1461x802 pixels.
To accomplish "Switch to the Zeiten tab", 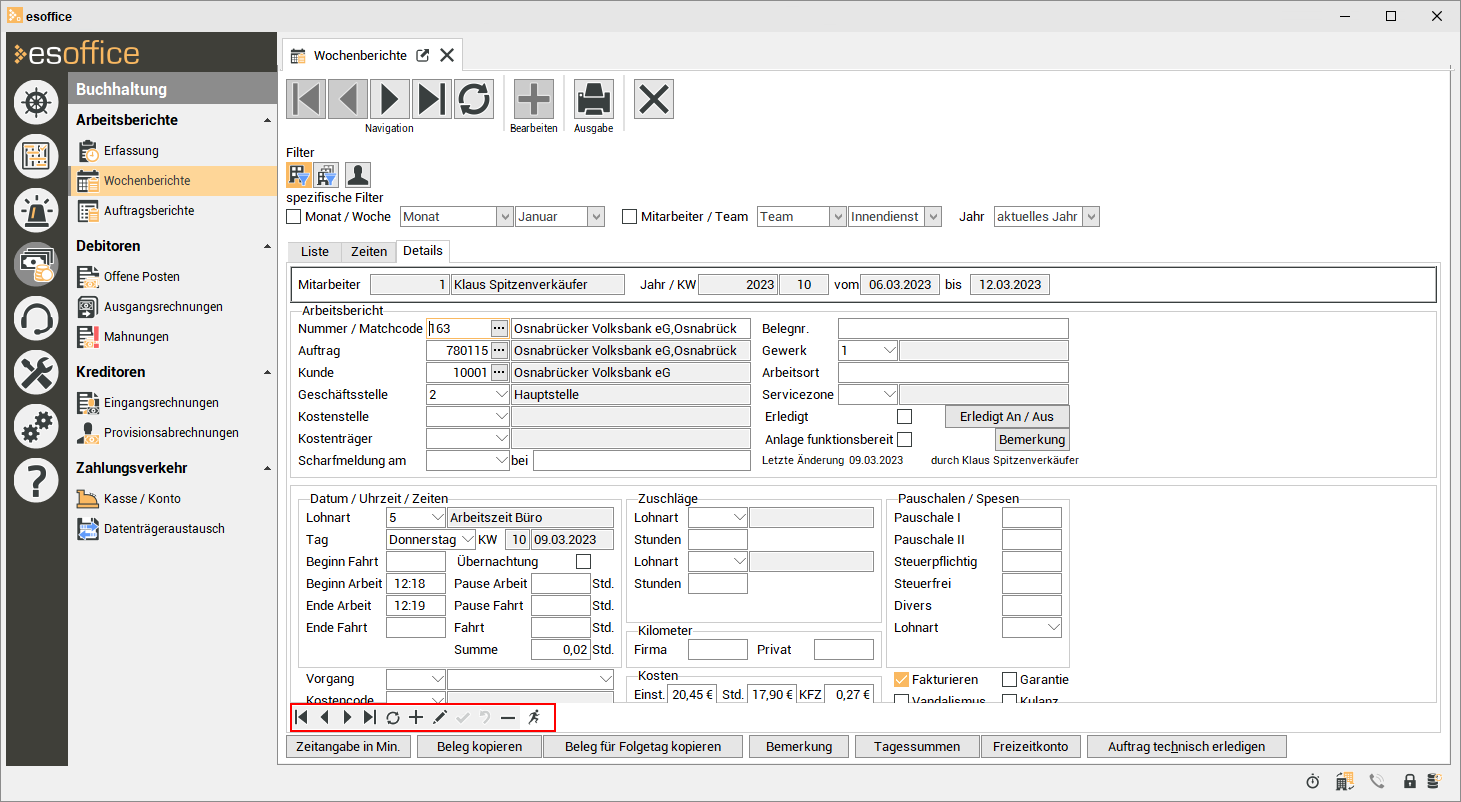I will 369,252.
